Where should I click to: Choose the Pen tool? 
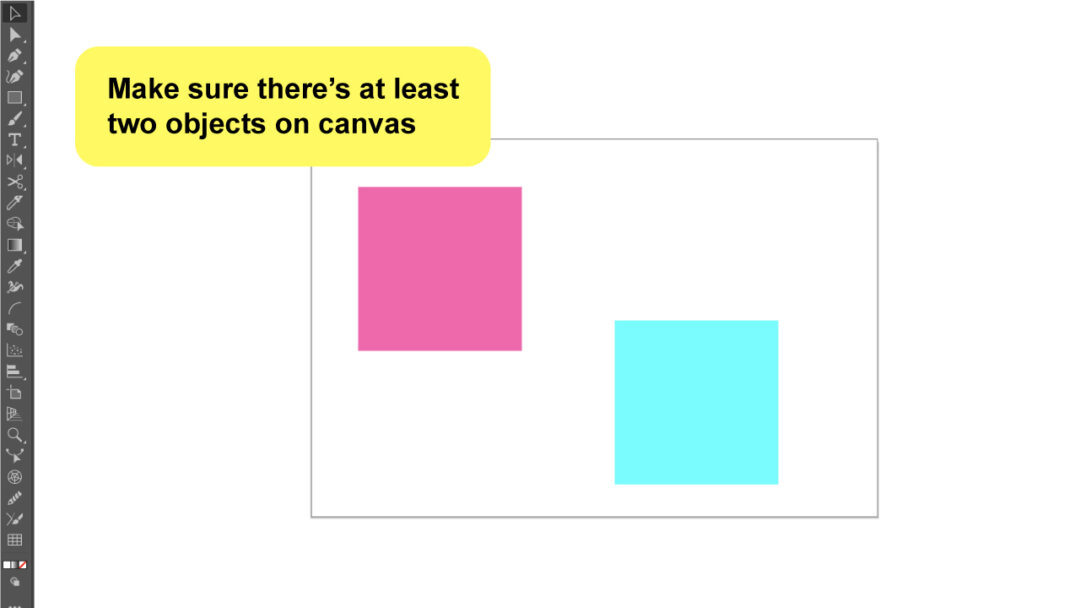coord(14,56)
